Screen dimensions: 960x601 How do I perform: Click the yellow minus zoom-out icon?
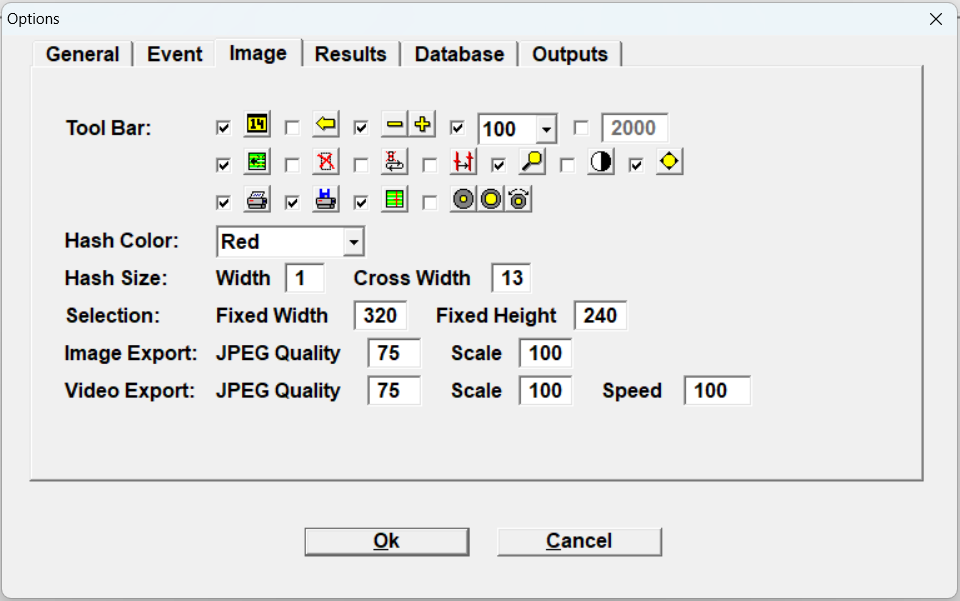pos(394,125)
